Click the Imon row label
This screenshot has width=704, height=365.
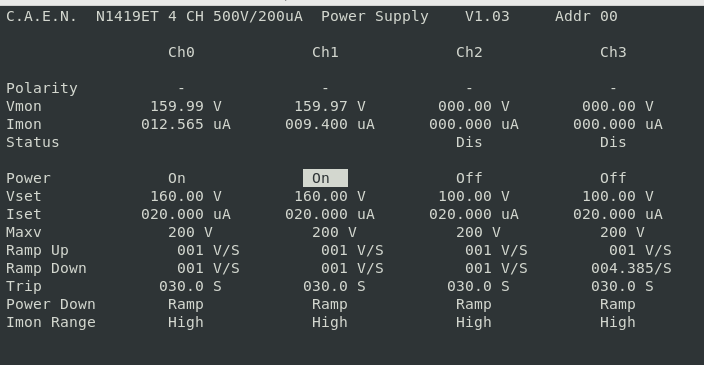coord(24,124)
